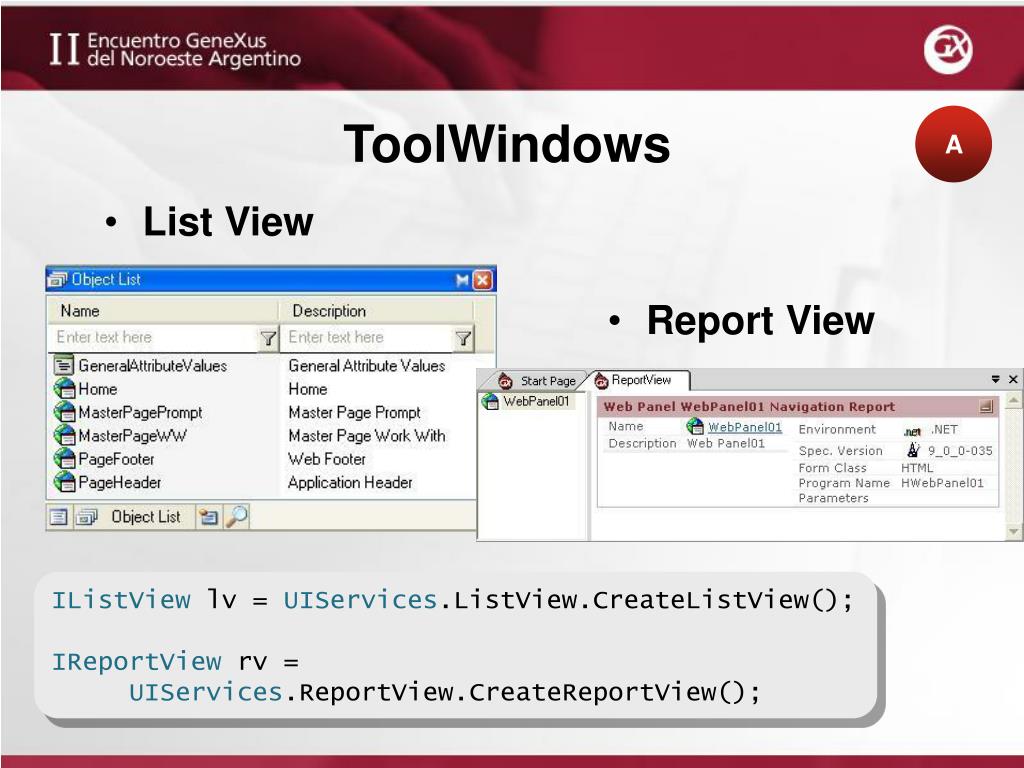Click the 'Web Panel01' description value

pos(726,443)
